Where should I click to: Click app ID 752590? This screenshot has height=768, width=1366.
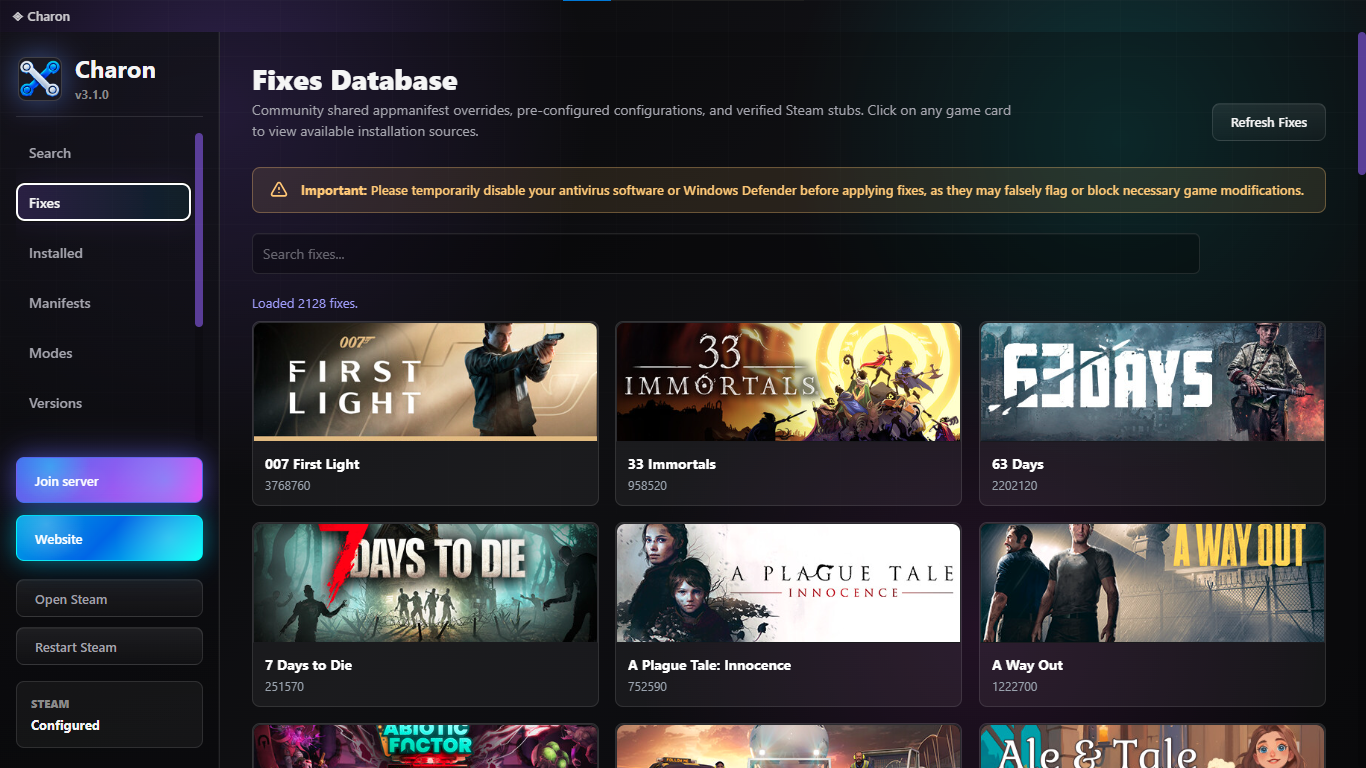647,687
